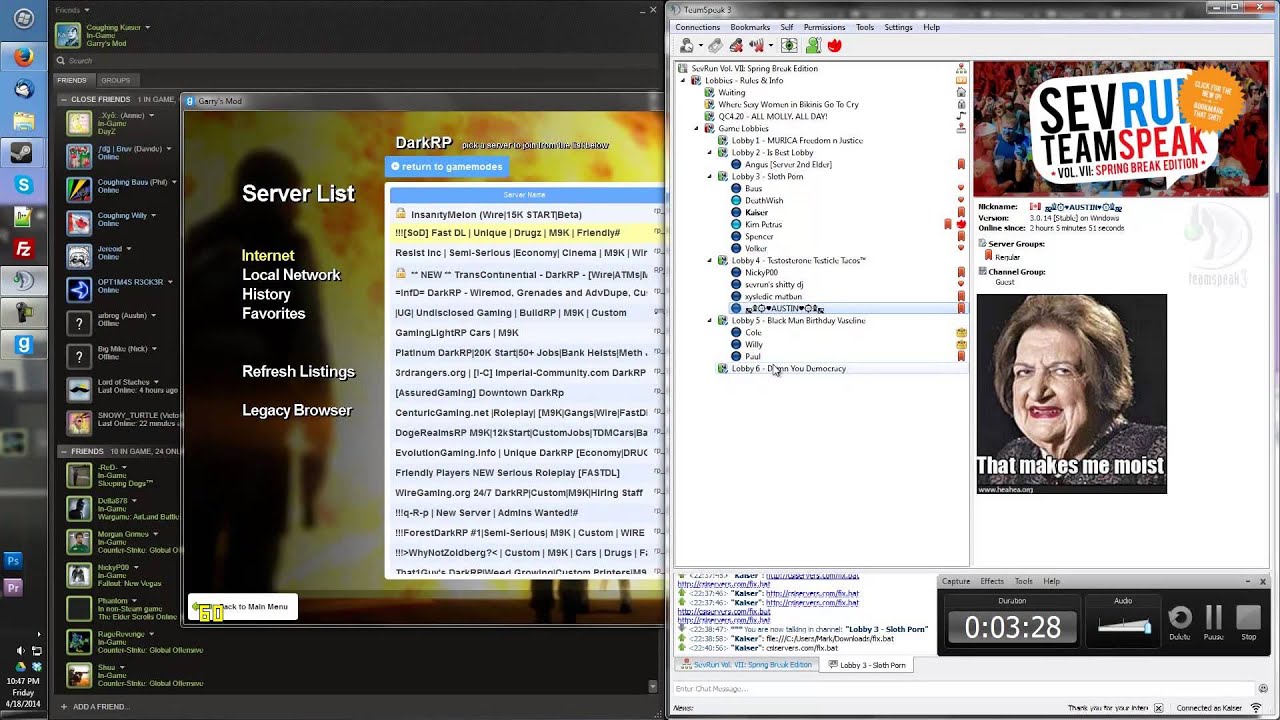The height and width of the screenshot is (720, 1280).
Task: Open Legacy Browser in Garry's Mod
Action: point(296,410)
